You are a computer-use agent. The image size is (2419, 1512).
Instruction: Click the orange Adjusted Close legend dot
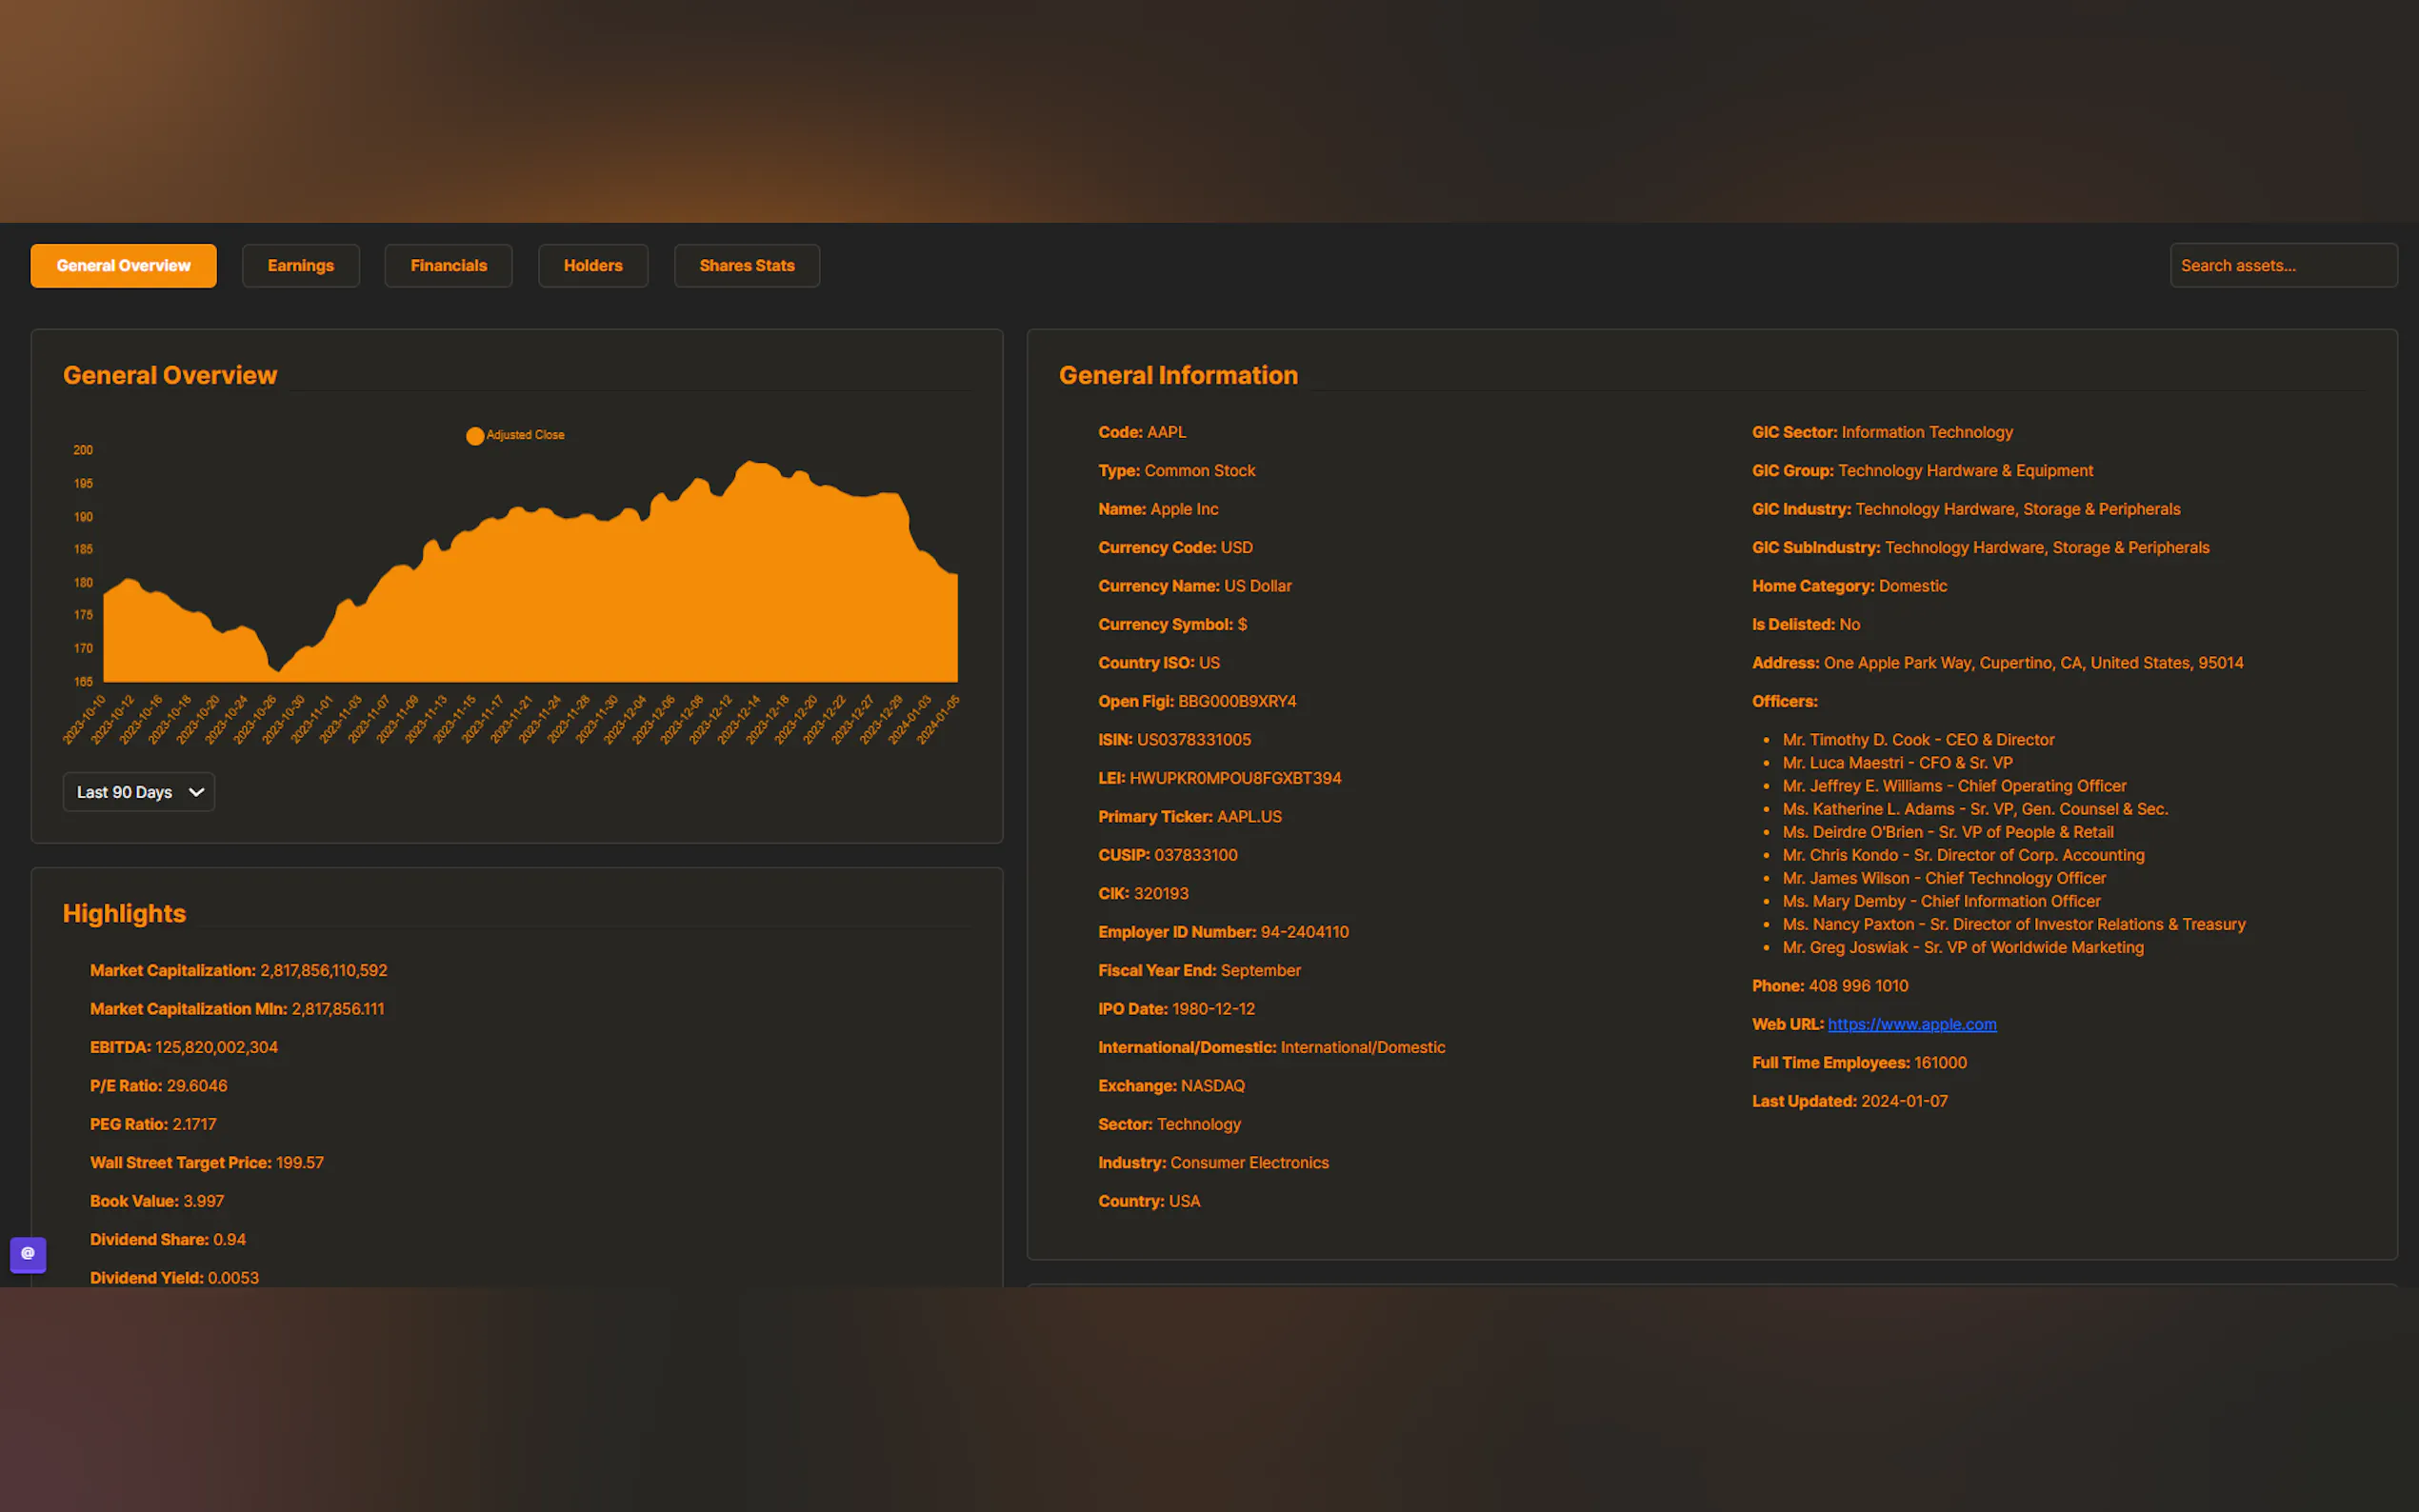point(475,436)
